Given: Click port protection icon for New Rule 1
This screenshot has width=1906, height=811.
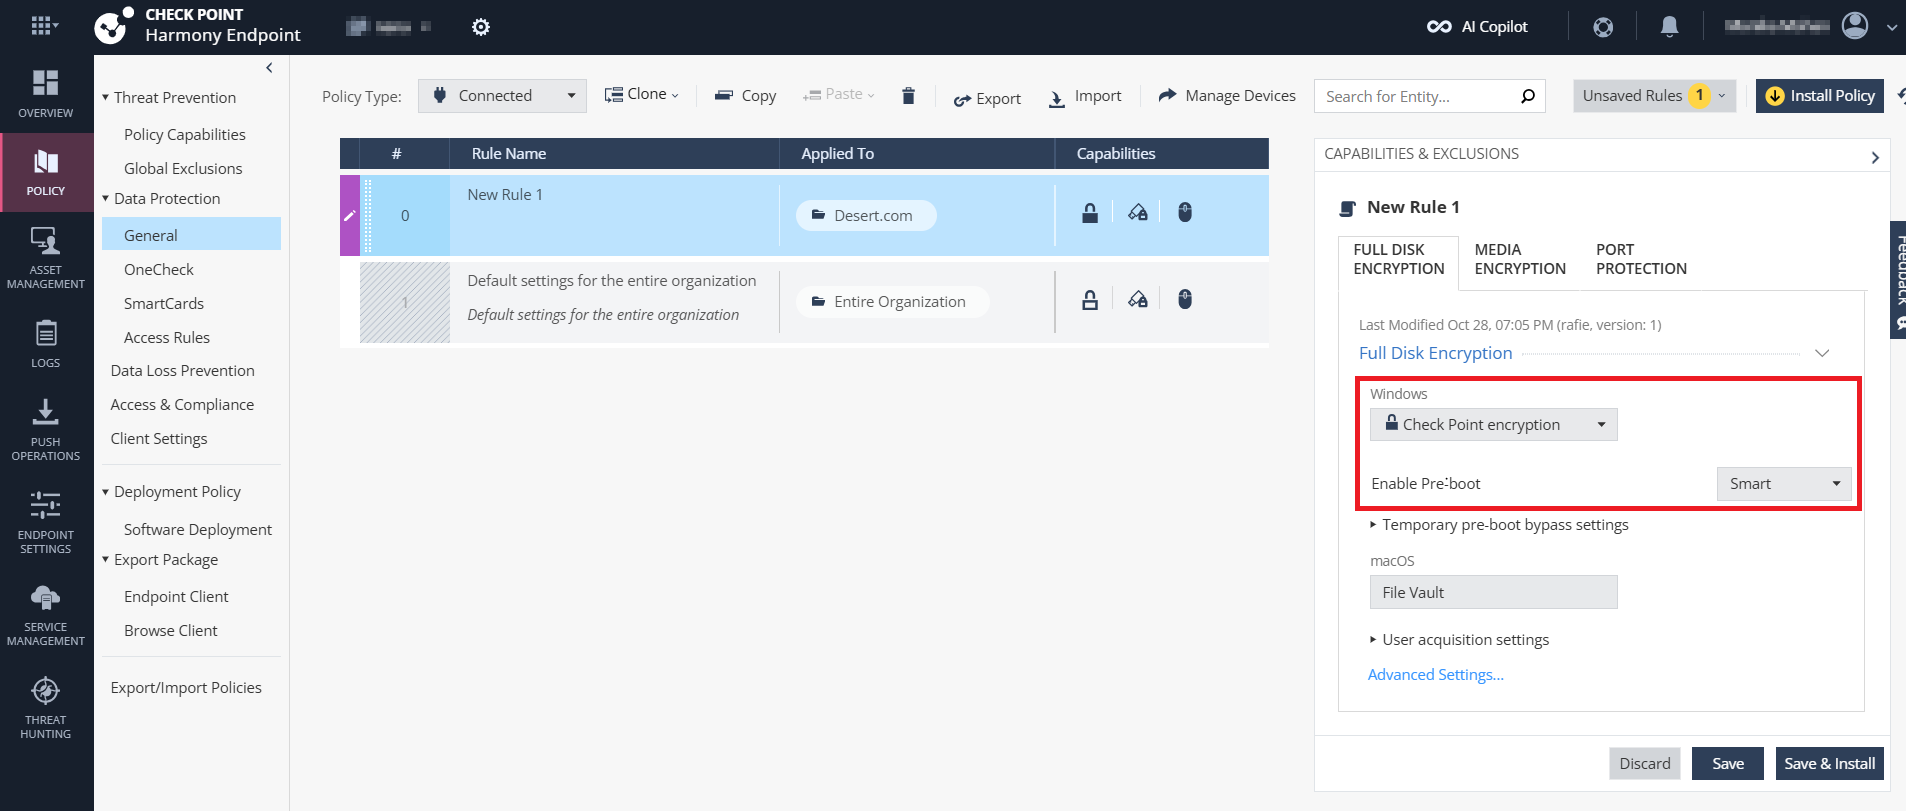Looking at the screenshot, I should tap(1185, 213).
